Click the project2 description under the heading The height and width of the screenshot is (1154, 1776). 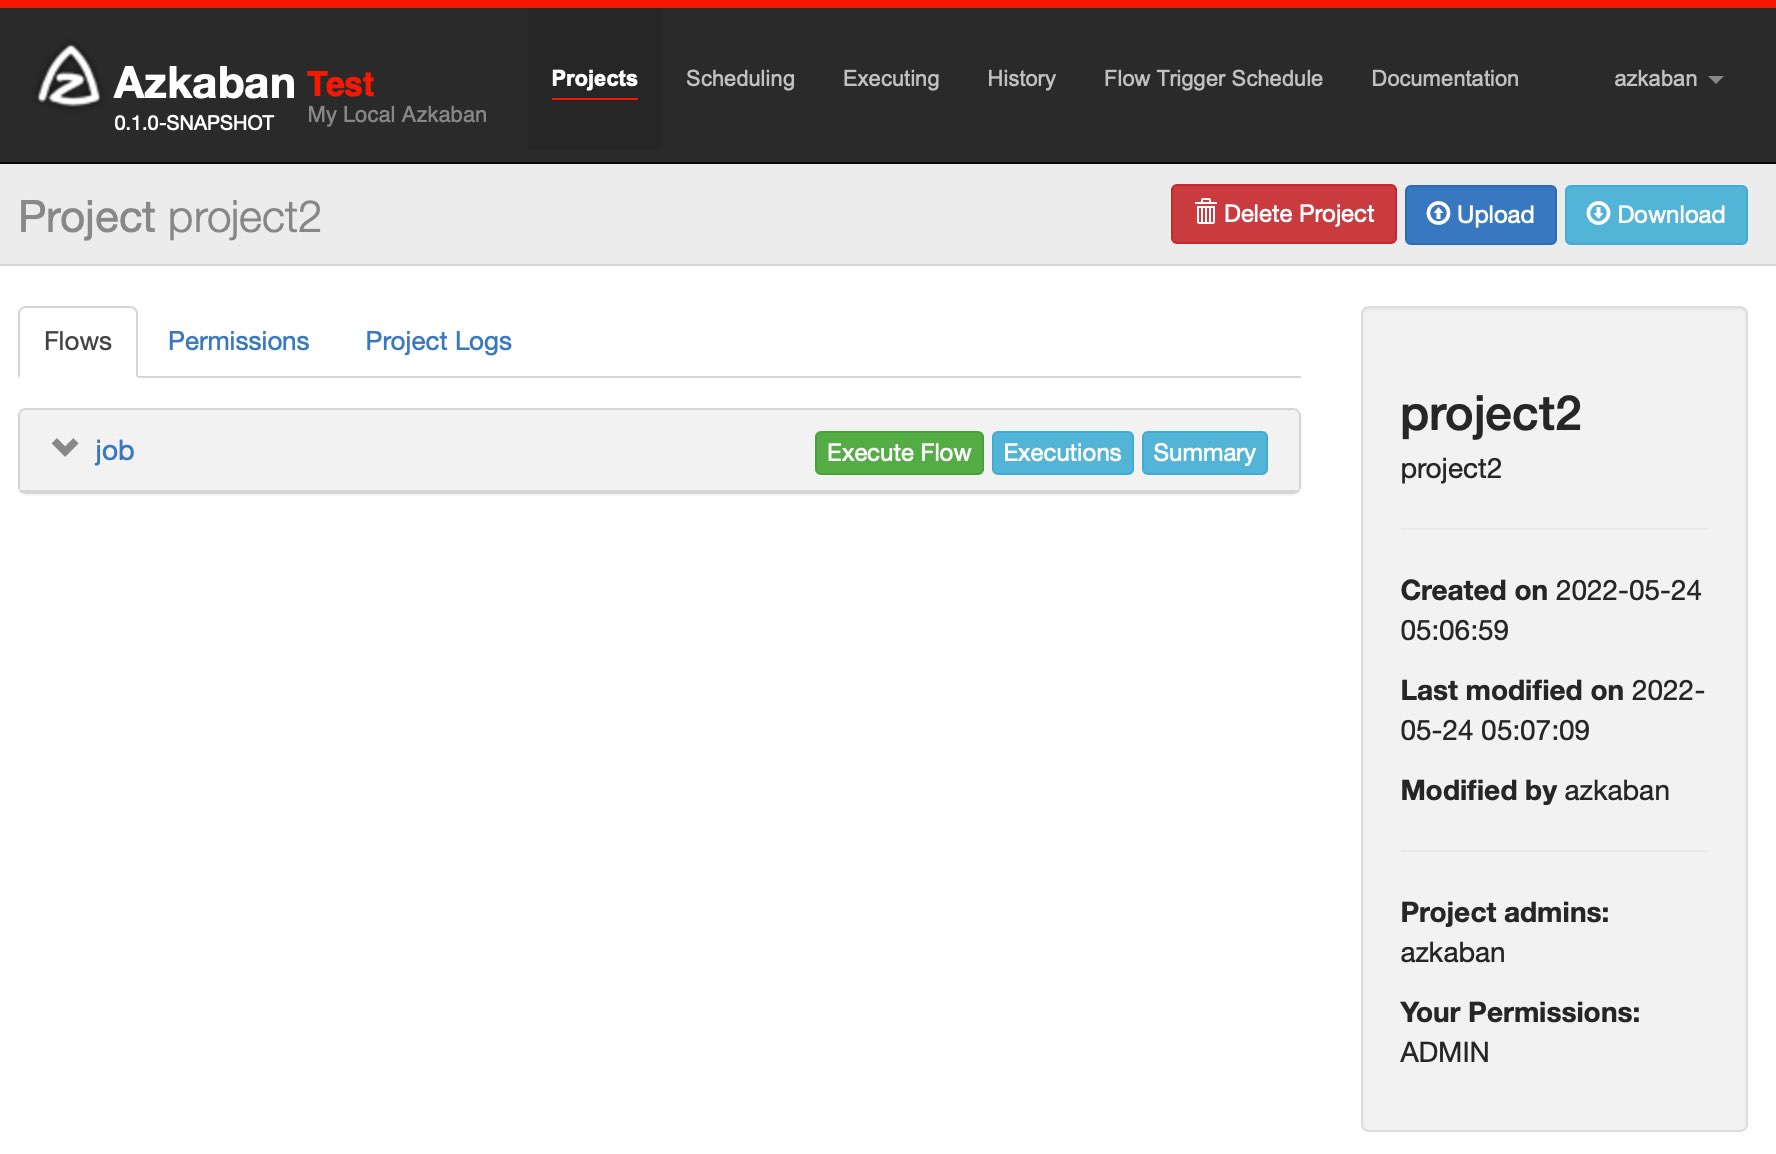click(x=1451, y=469)
